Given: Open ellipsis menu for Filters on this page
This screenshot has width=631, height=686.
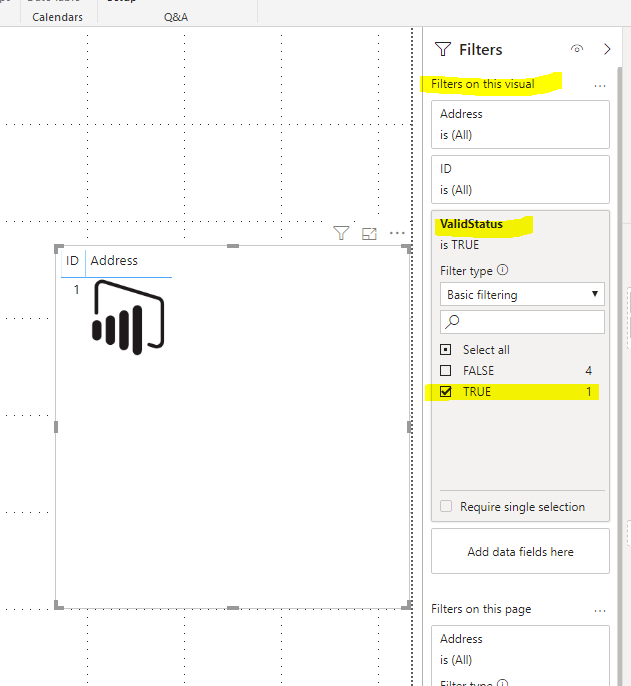Looking at the screenshot, I should click(600, 610).
